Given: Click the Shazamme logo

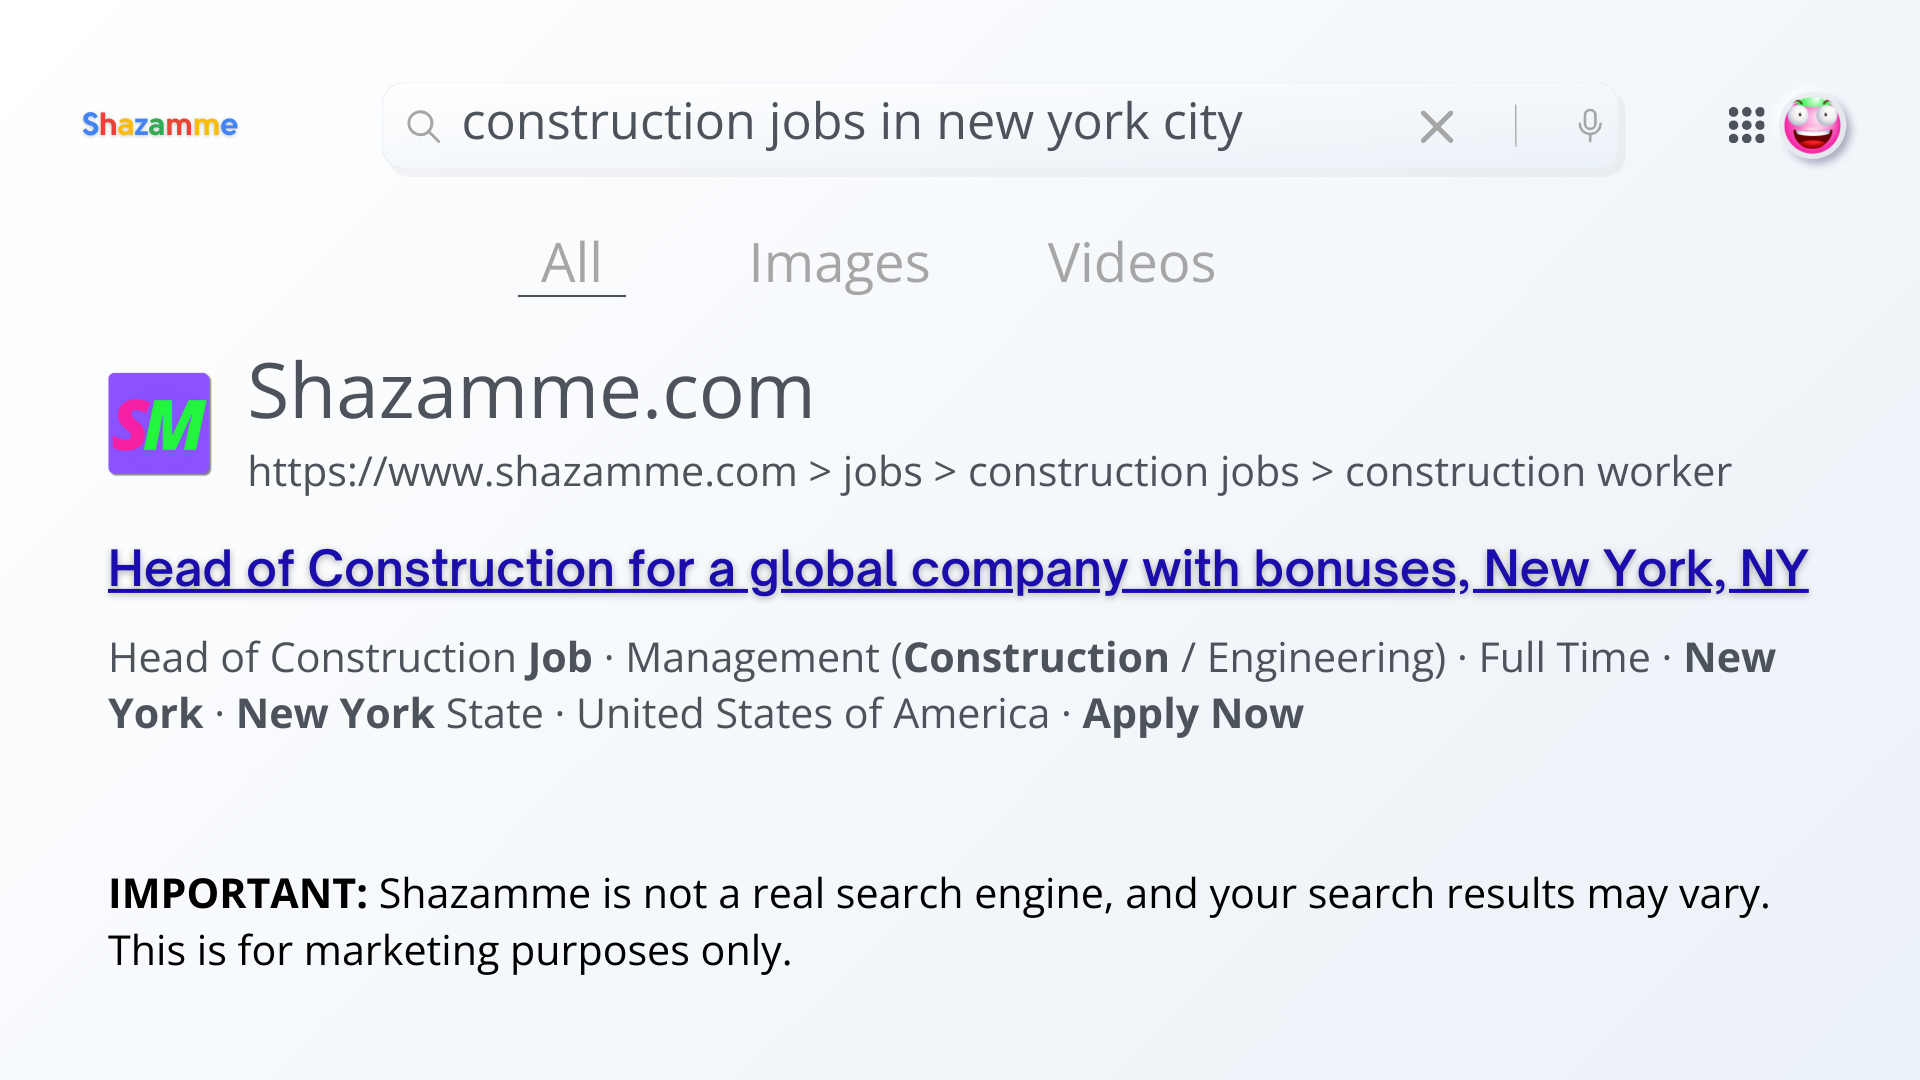Looking at the screenshot, I should 160,125.
